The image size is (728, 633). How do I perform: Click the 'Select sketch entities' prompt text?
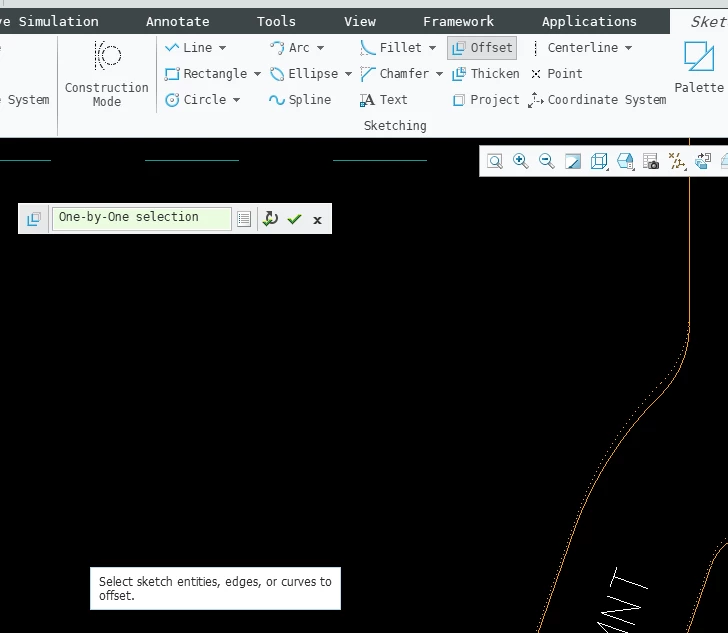(215, 588)
